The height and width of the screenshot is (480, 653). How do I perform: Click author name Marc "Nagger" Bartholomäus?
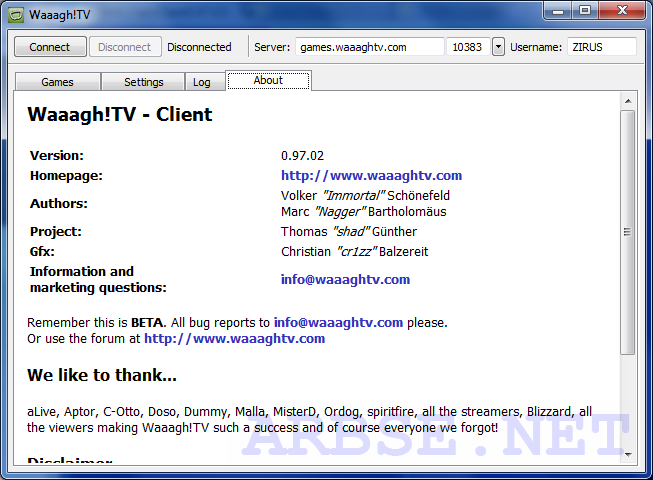click(x=364, y=211)
